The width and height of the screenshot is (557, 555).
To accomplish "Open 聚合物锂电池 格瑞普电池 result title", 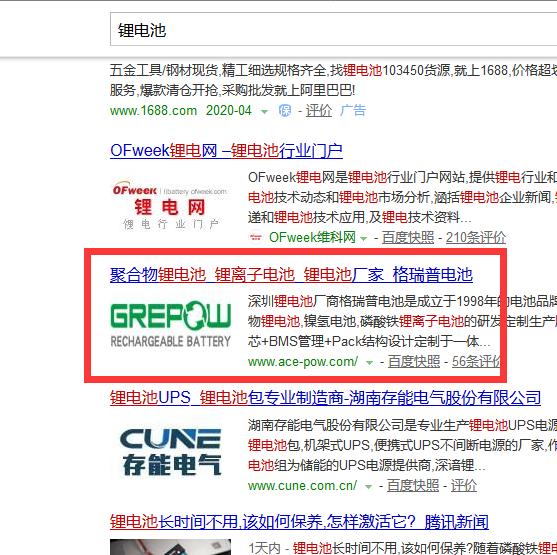I will point(291,275).
